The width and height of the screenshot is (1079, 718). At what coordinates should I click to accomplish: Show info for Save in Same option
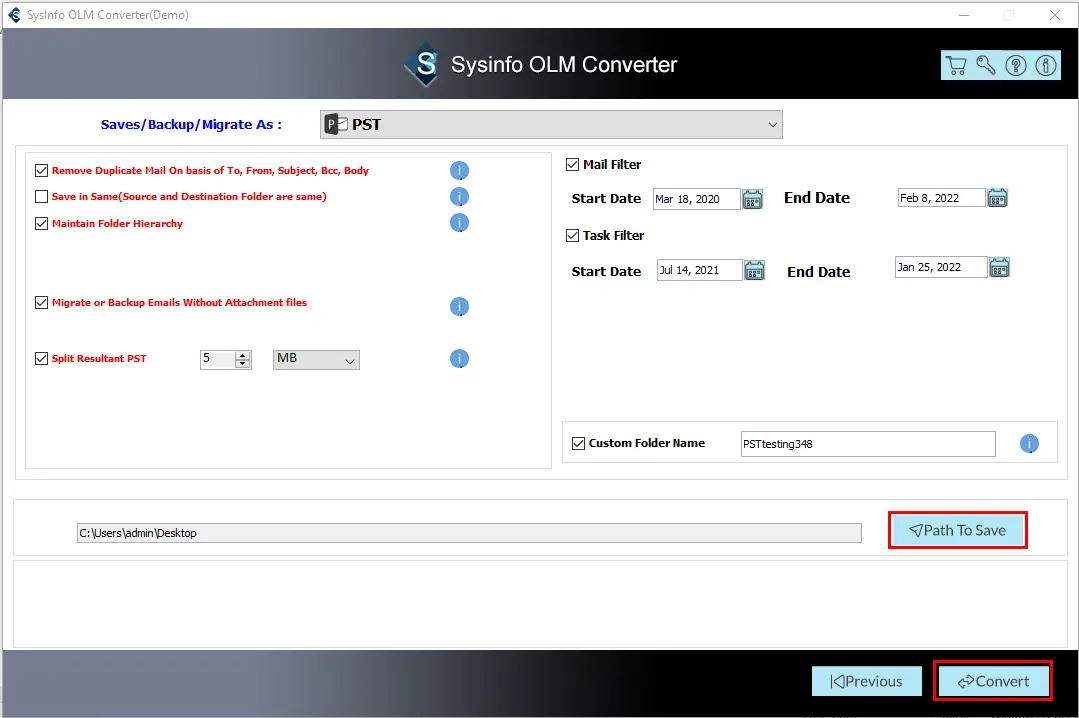[459, 197]
